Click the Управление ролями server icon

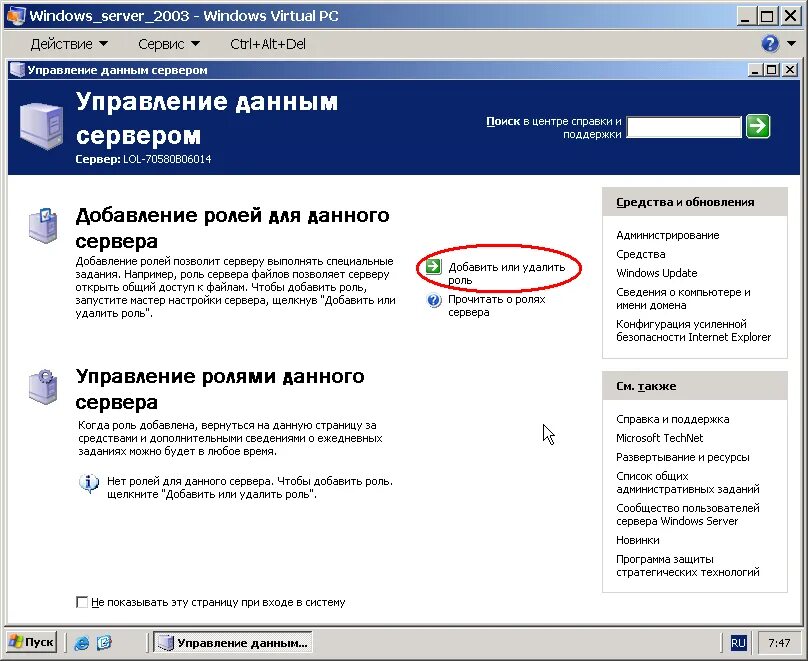click(x=43, y=387)
